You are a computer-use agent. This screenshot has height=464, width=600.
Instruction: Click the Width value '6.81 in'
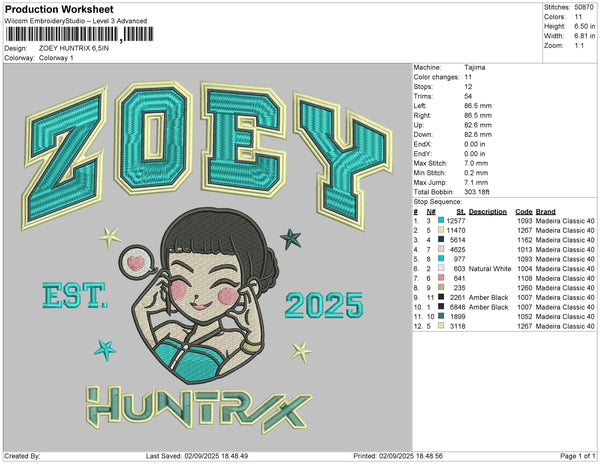coord(585,36)
